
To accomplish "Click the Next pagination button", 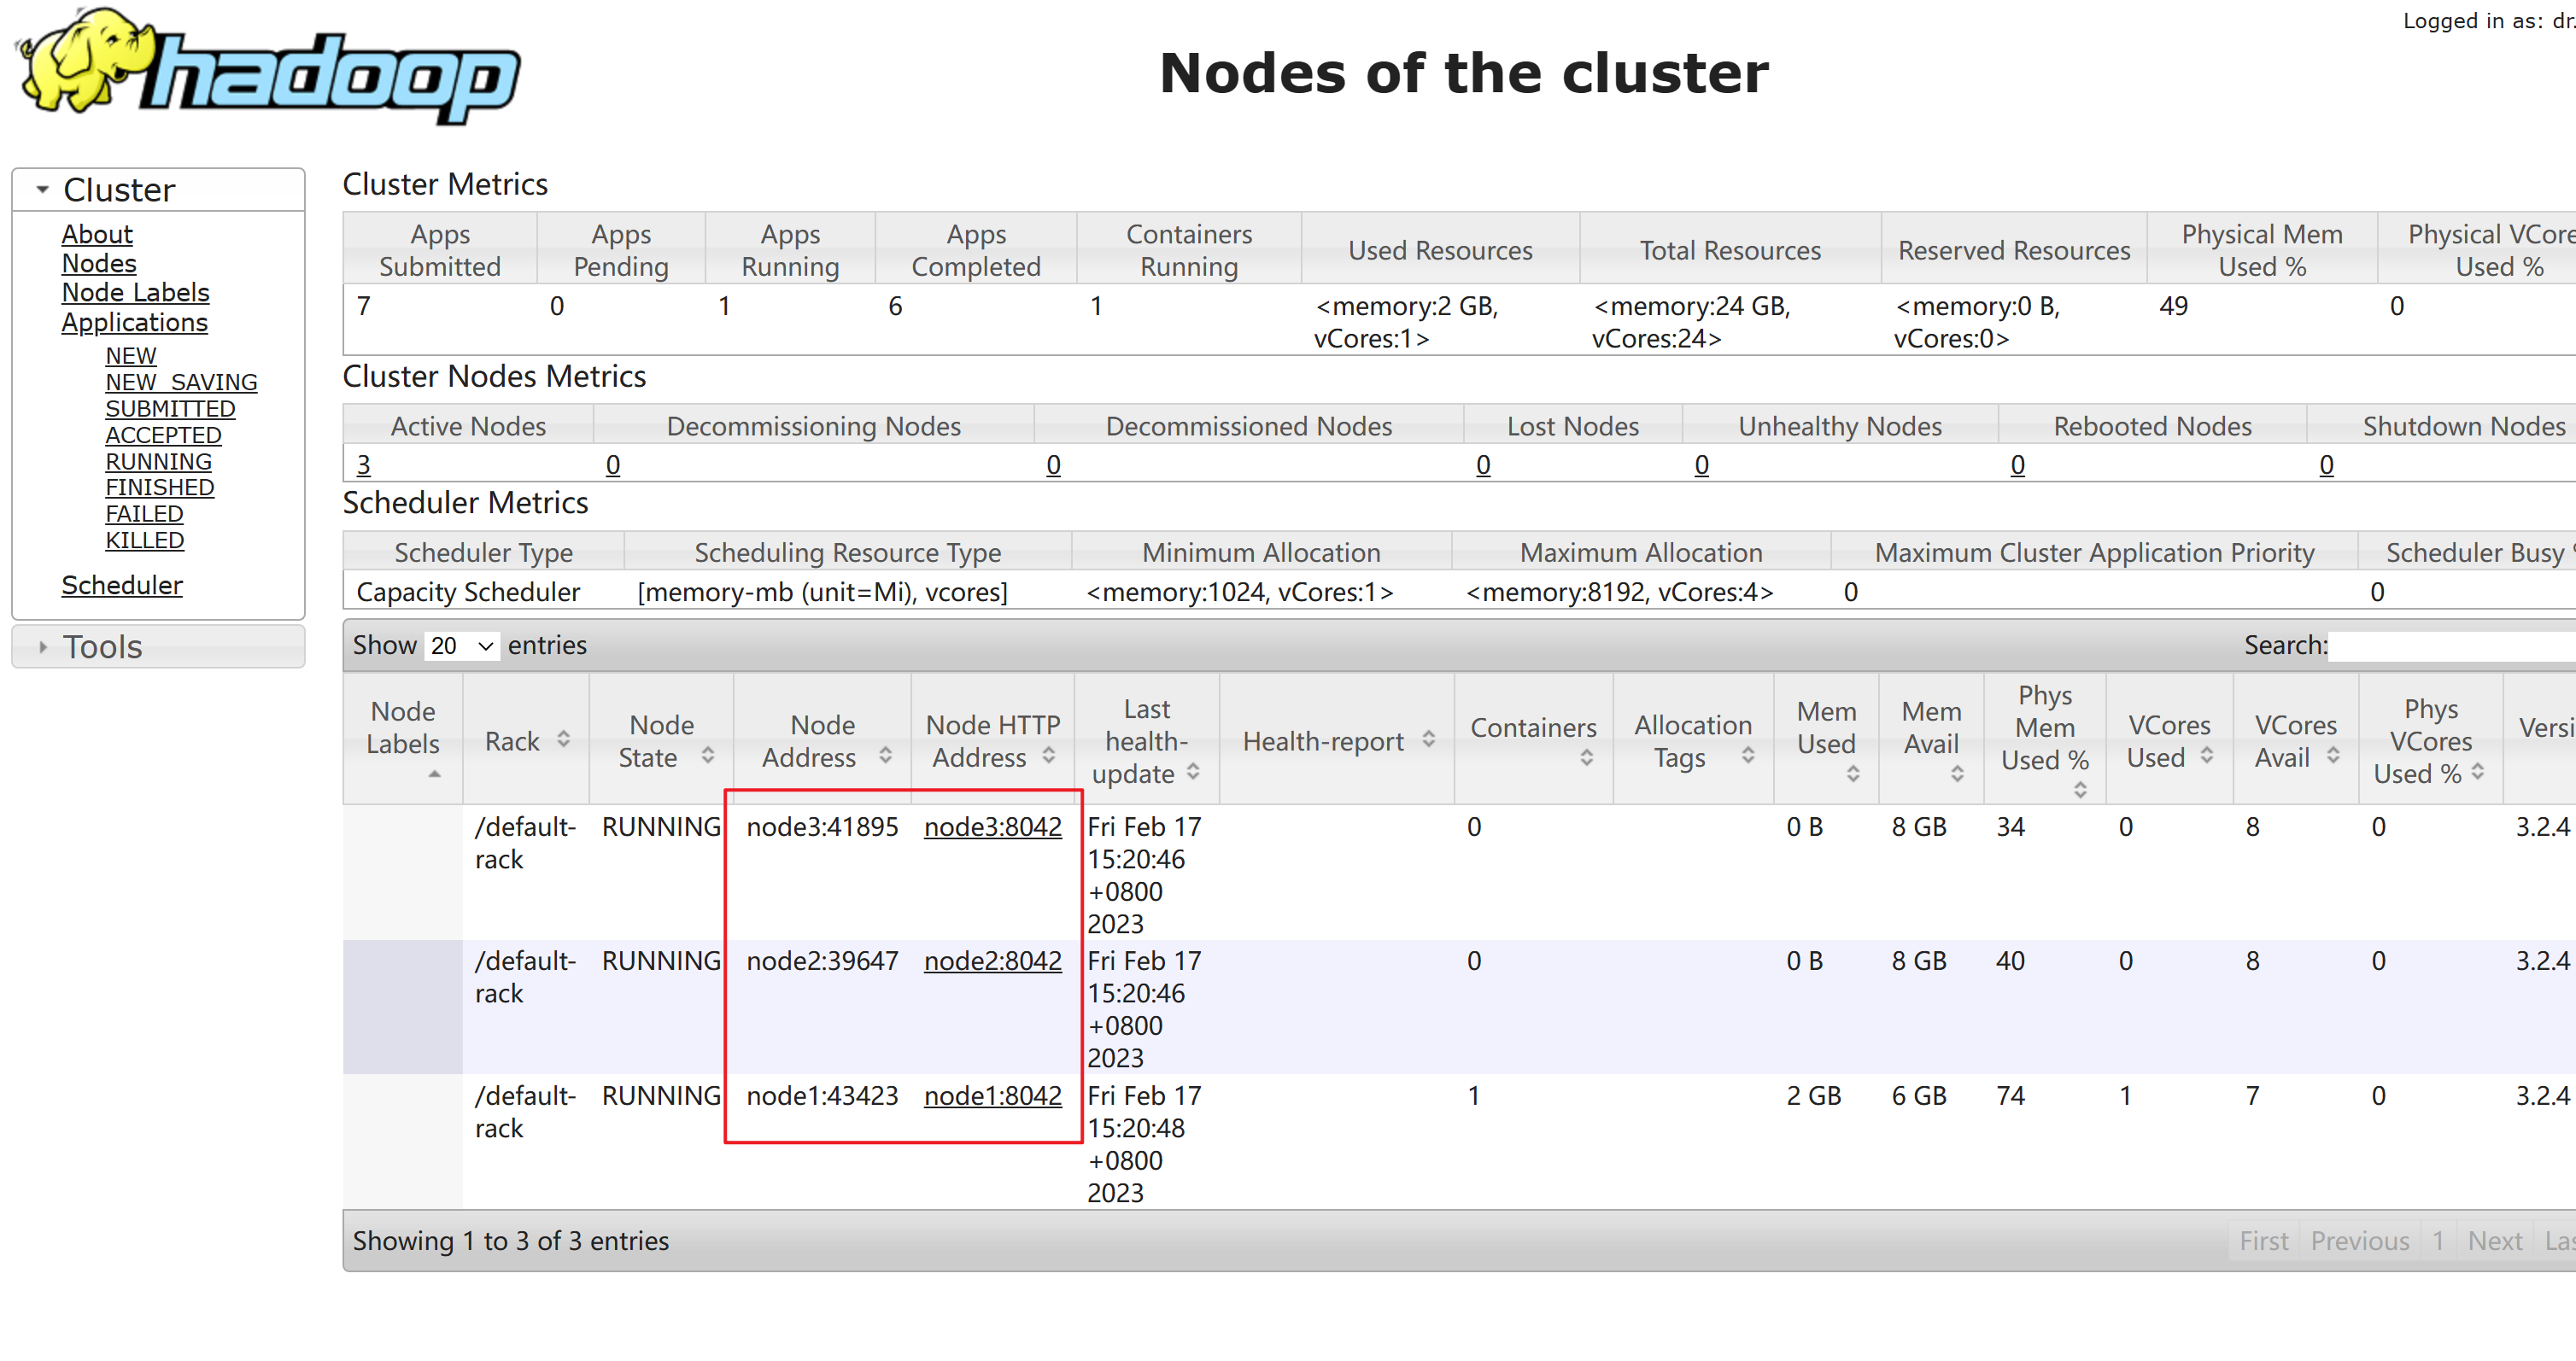I will (2494, 1241).
